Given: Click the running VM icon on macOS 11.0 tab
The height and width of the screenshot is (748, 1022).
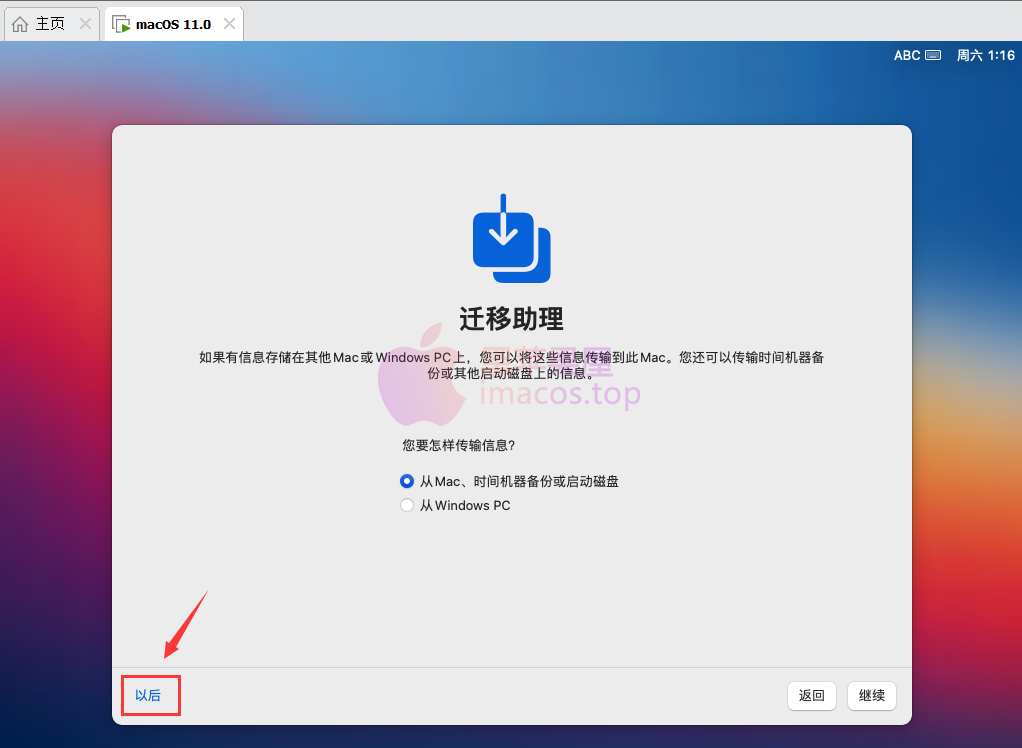Looking at the screenshot, I should [121, 24].
